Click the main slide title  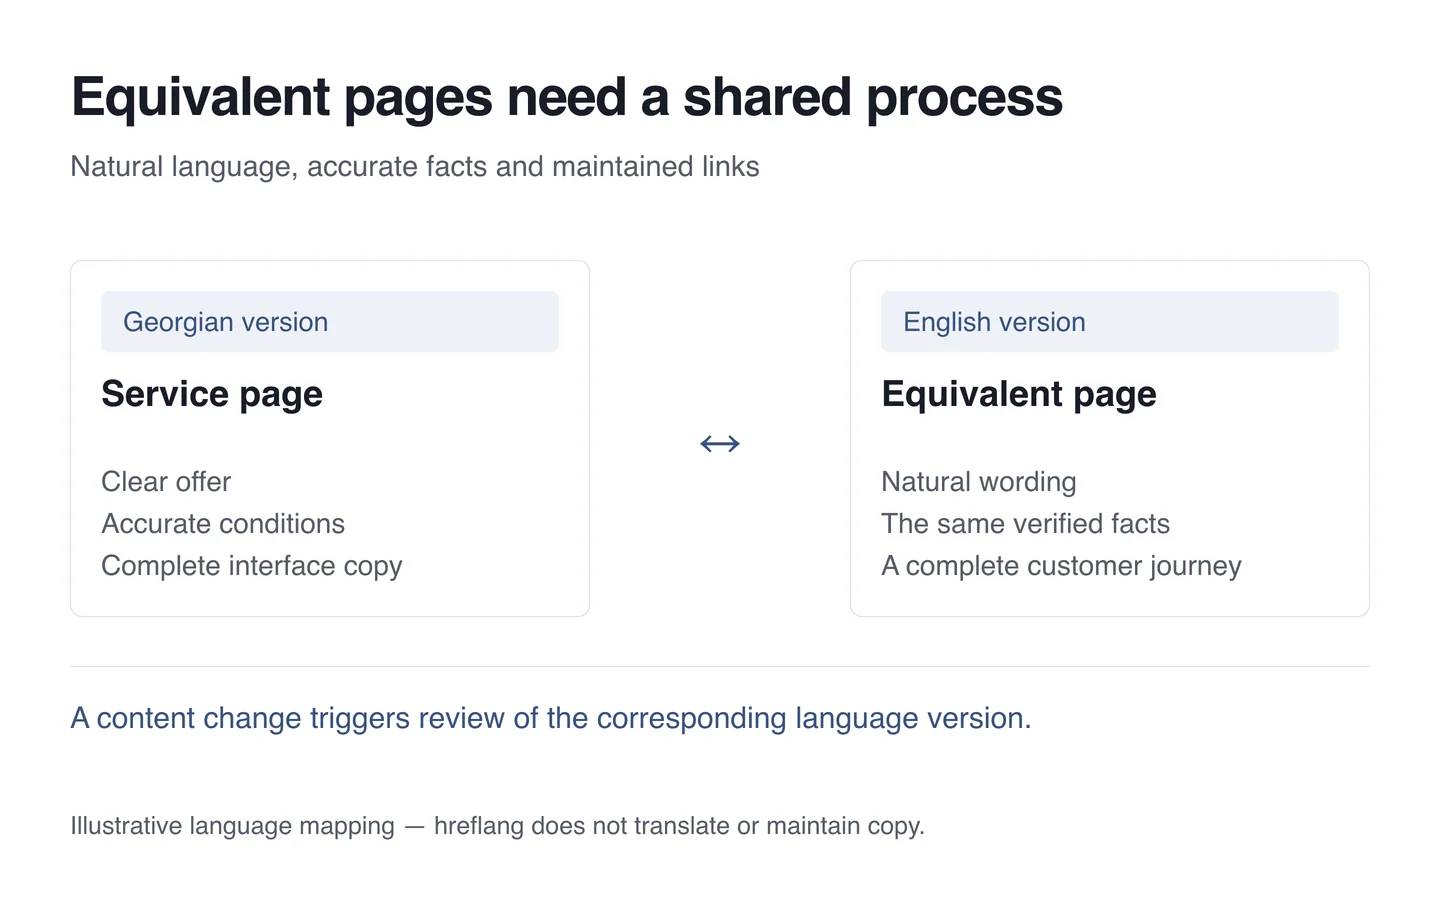tap(567, 98)
